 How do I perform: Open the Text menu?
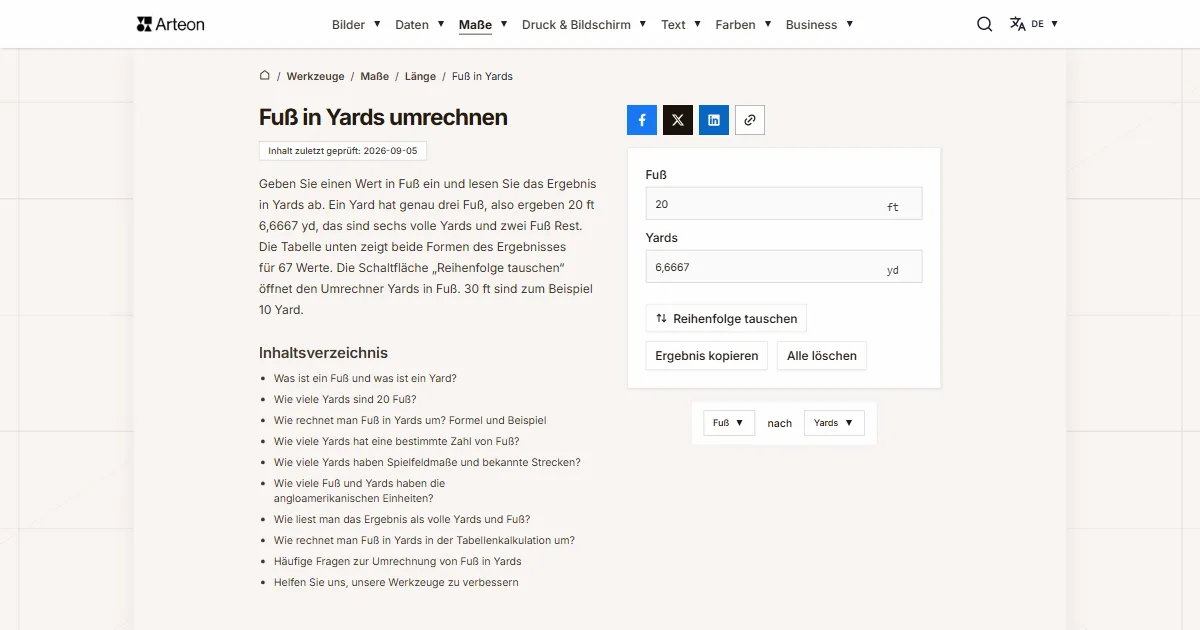pos(681,24)
